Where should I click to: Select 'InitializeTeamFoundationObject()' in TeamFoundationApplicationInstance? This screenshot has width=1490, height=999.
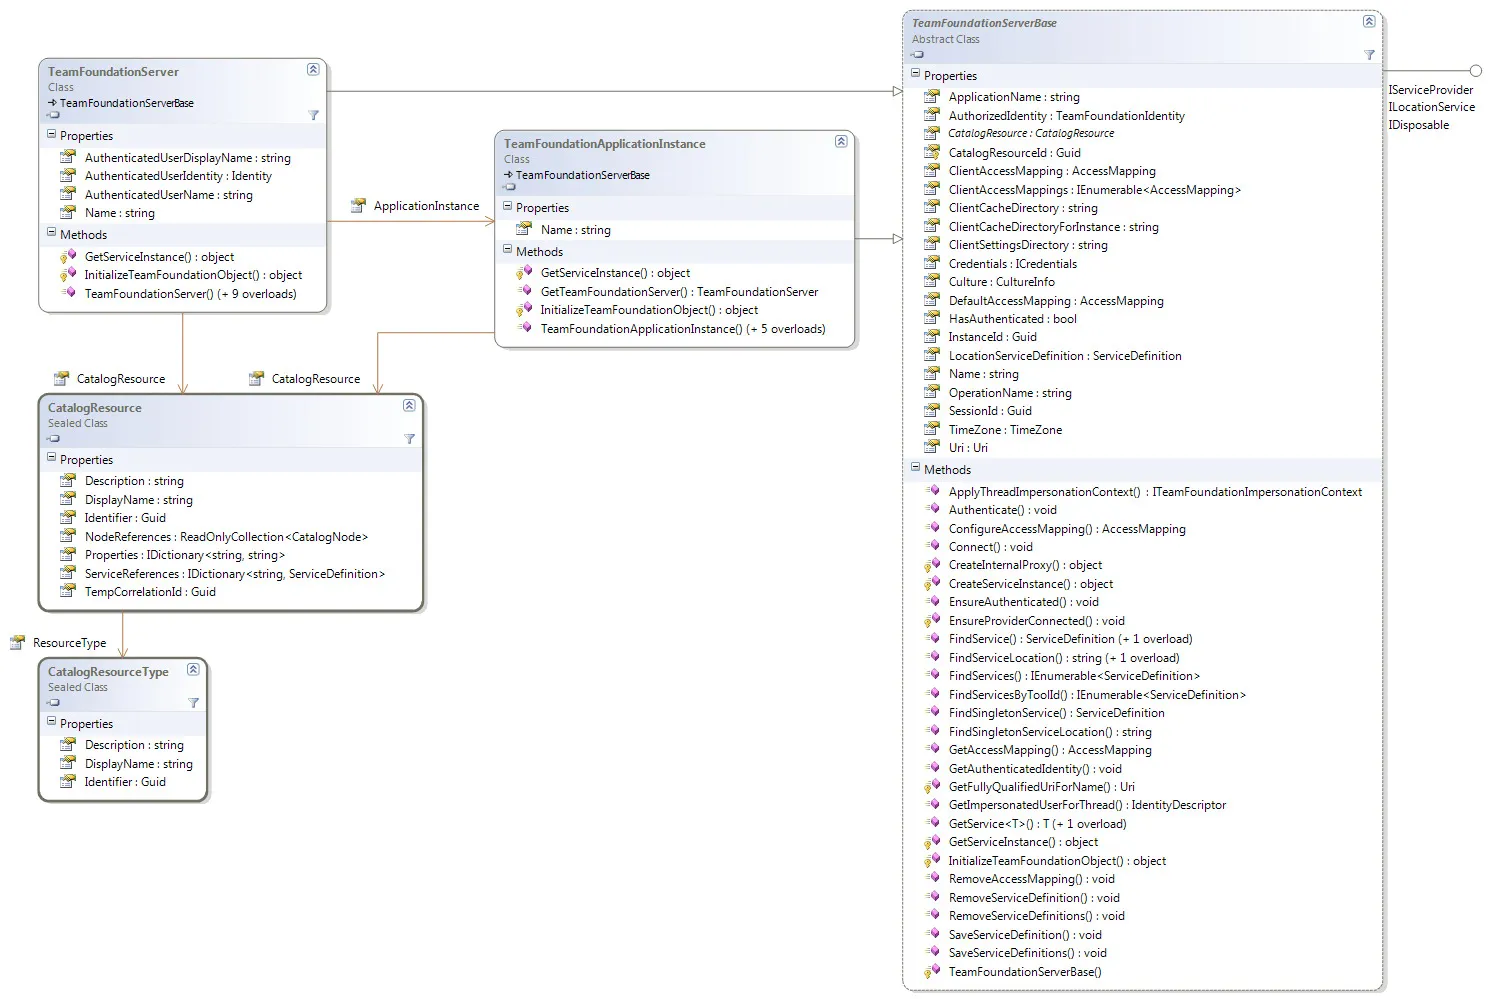coord(649,310)
